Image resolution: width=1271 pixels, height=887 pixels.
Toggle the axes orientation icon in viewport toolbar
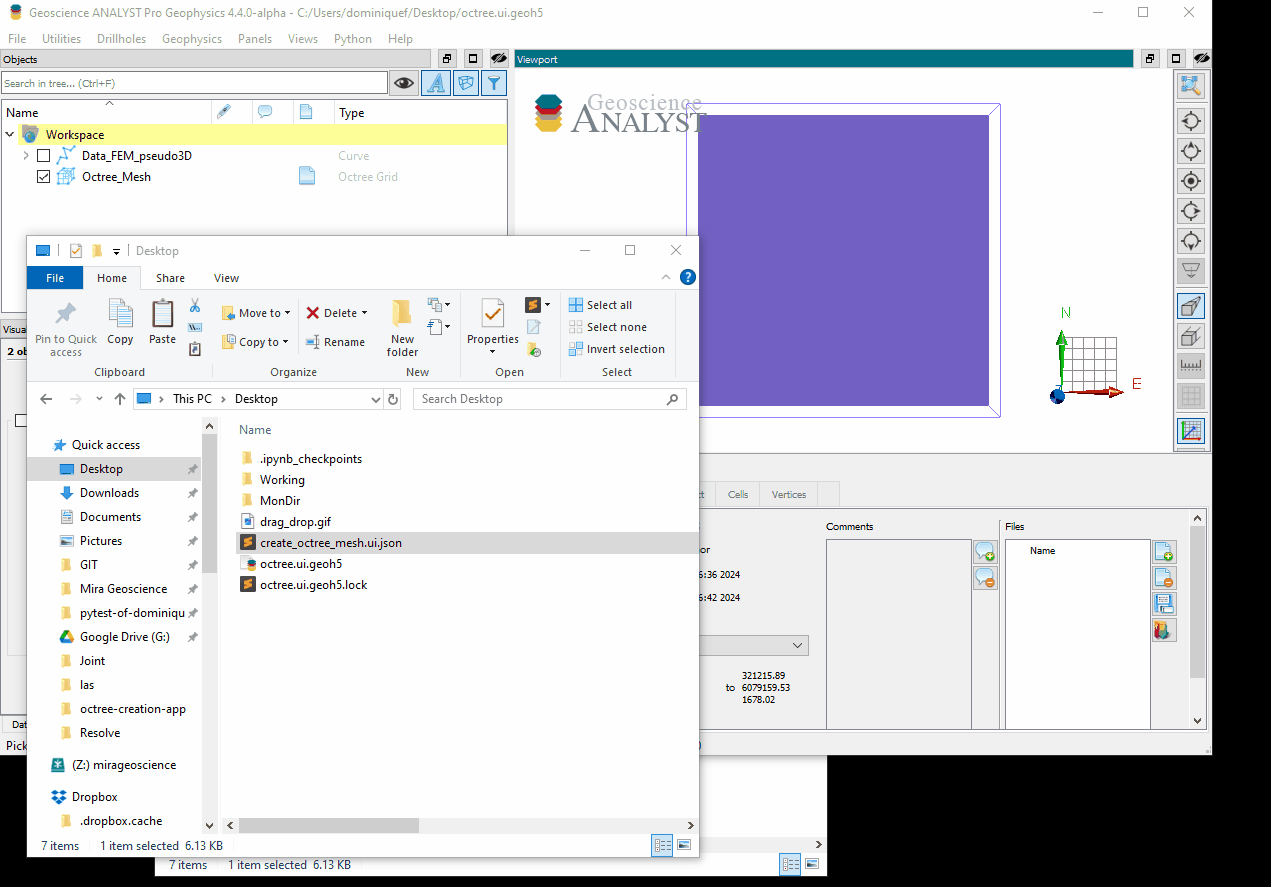point(1191,431)
